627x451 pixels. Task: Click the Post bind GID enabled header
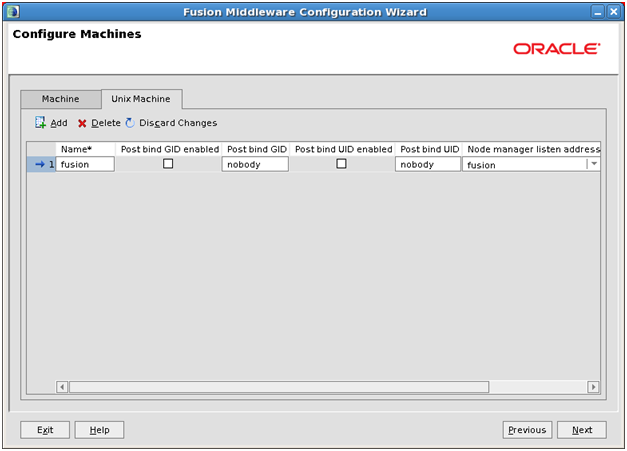point(170,149)
